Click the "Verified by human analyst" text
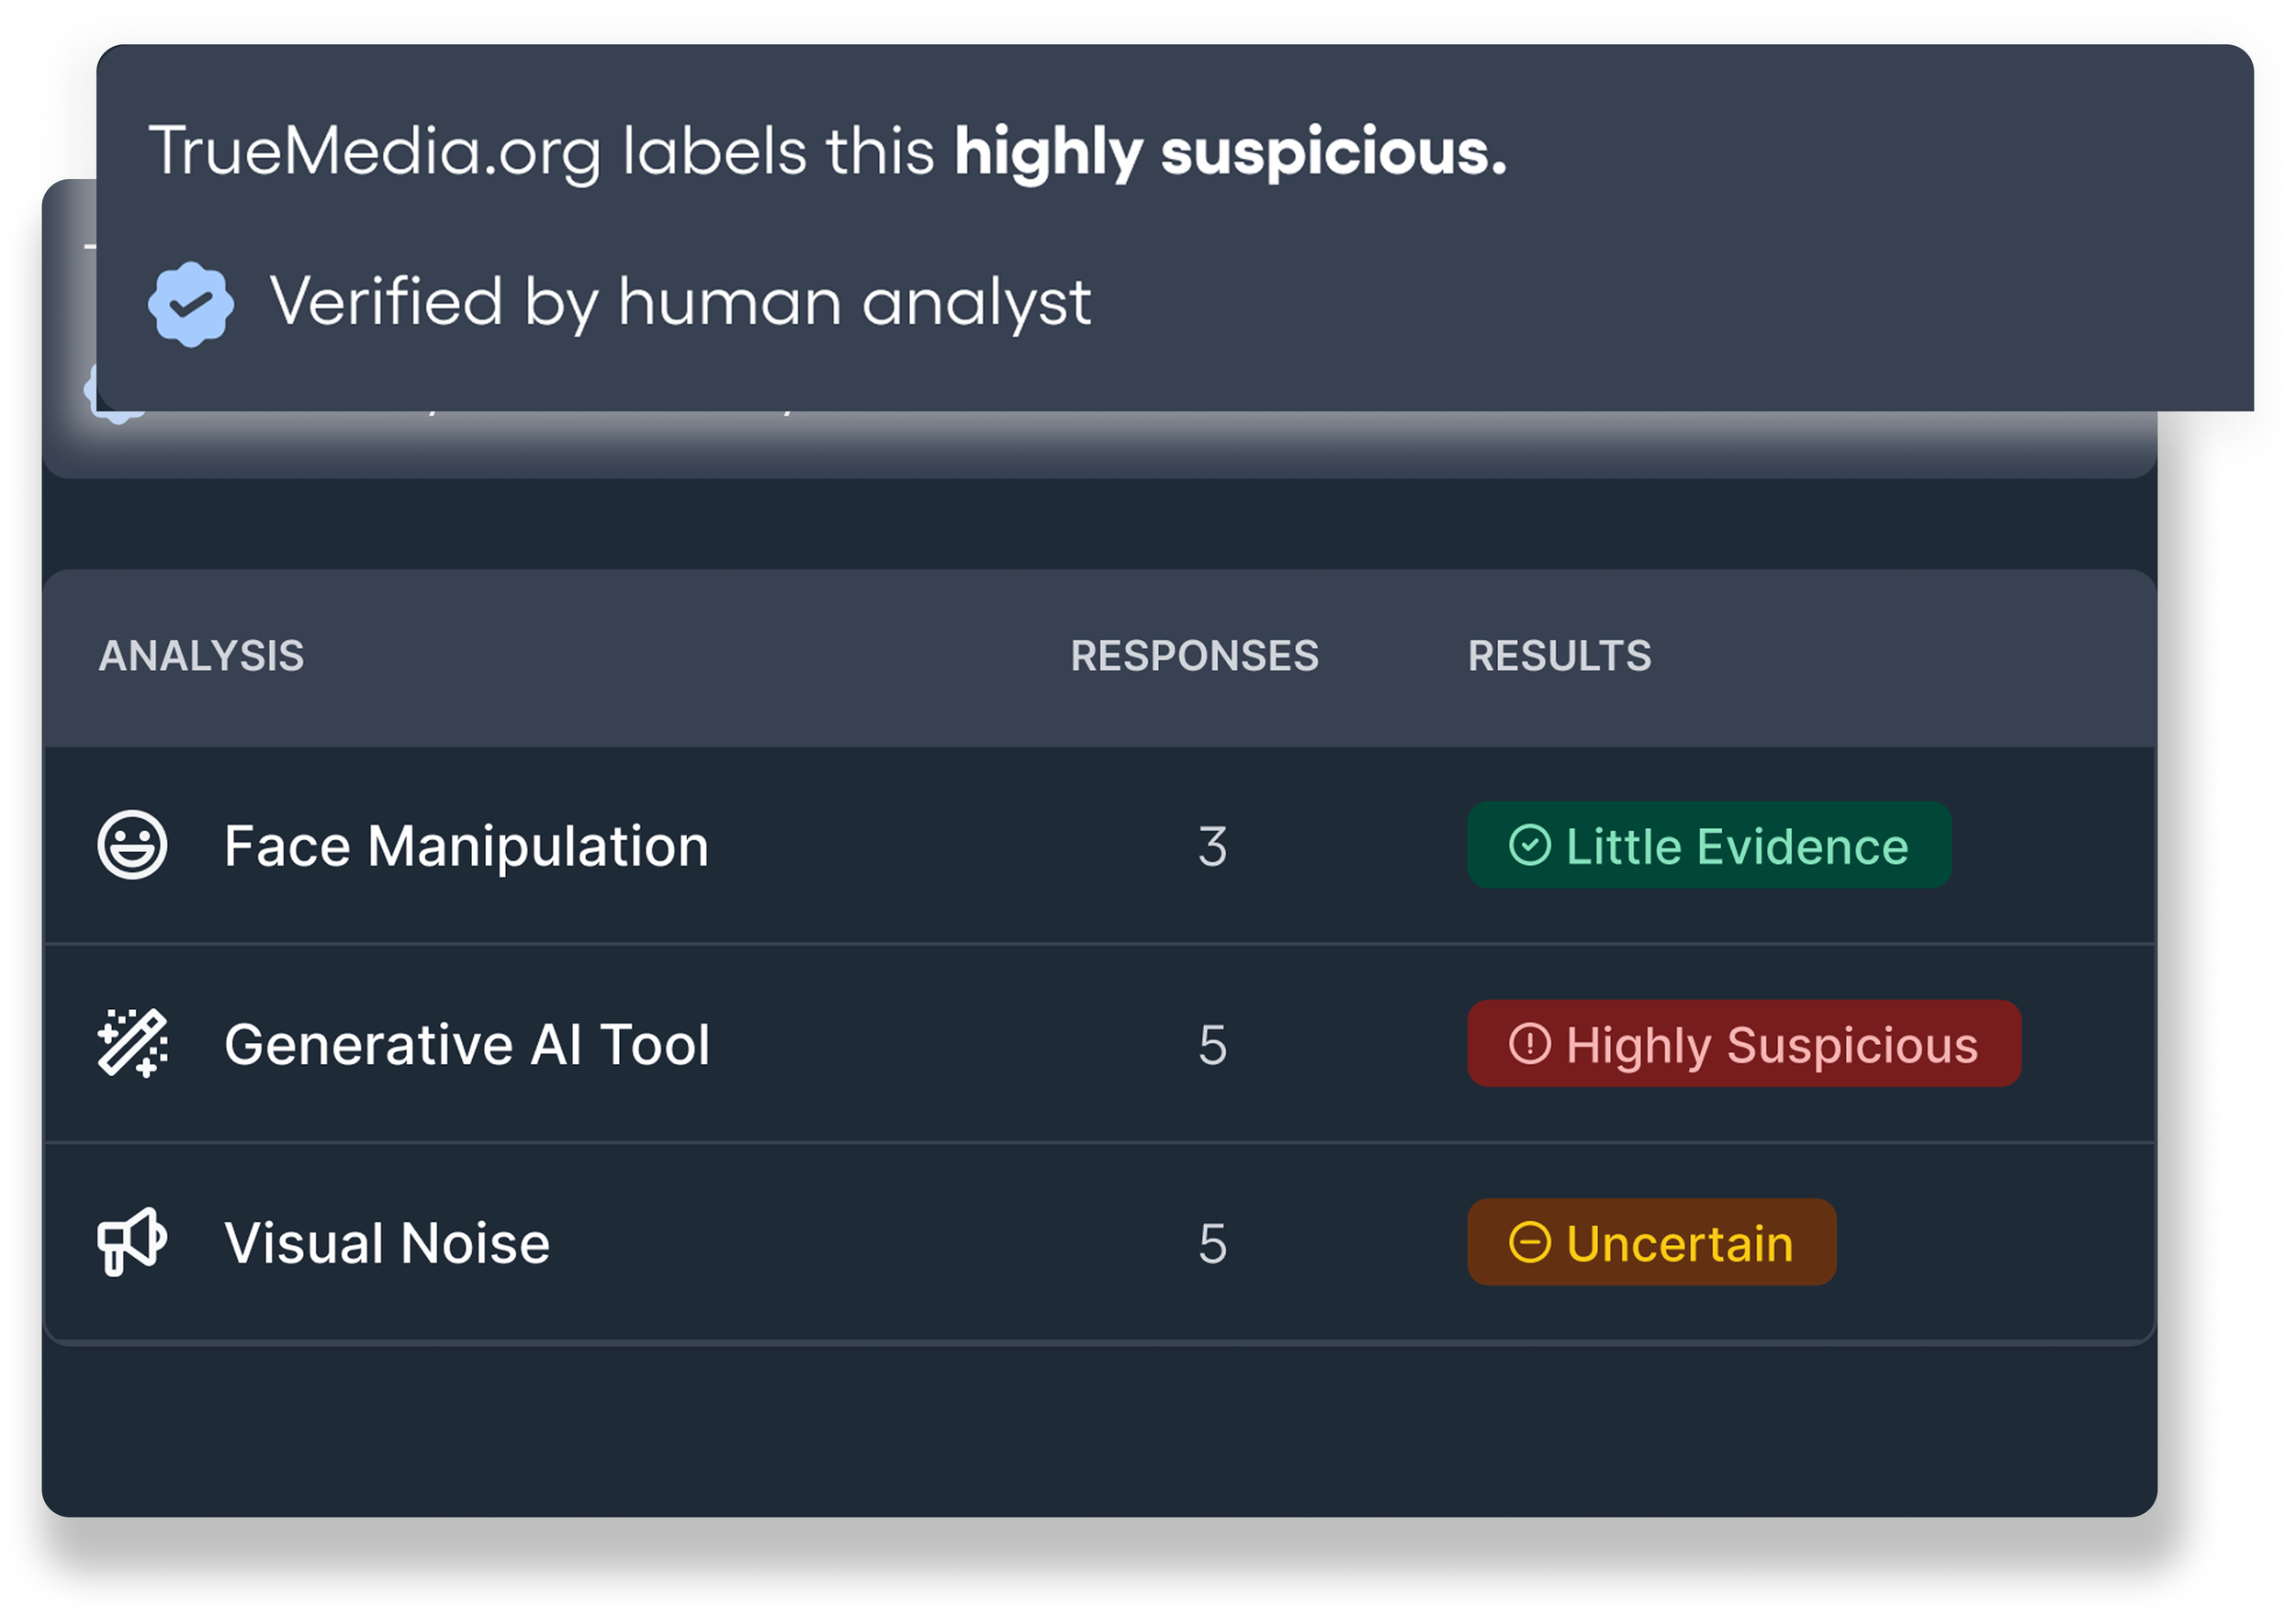This screenshot has height=1615, width=2296. 680,302
